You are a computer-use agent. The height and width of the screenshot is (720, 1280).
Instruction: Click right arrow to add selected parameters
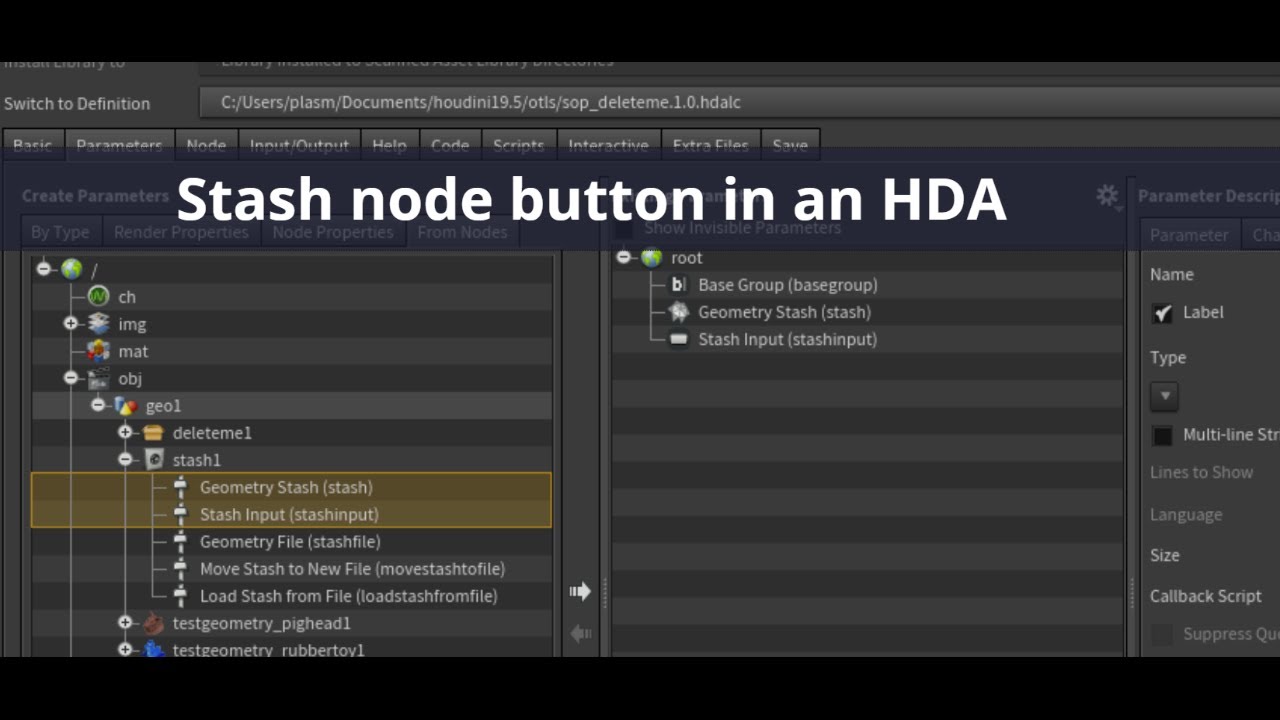(x=580, y=591)
